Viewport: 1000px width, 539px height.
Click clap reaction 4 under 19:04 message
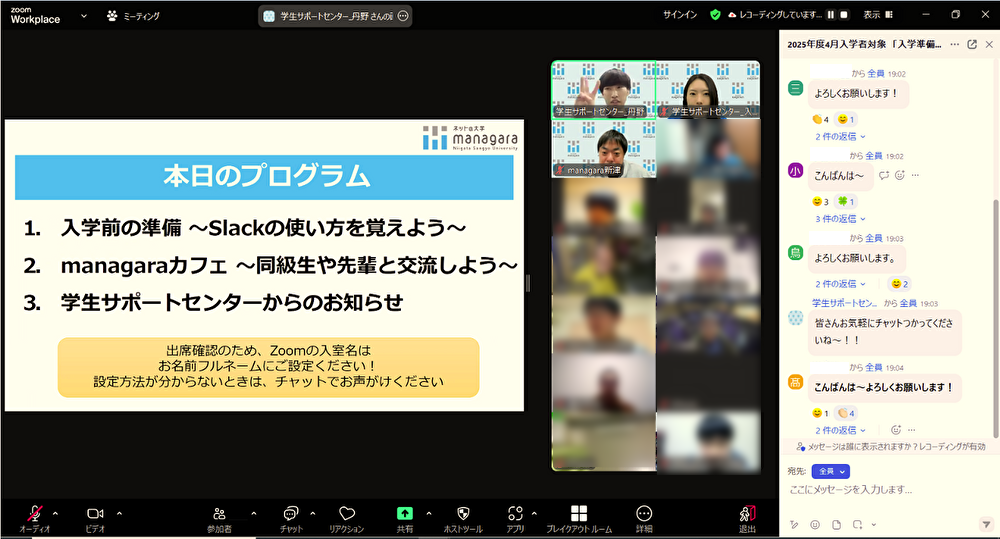(x=846, y=413)
